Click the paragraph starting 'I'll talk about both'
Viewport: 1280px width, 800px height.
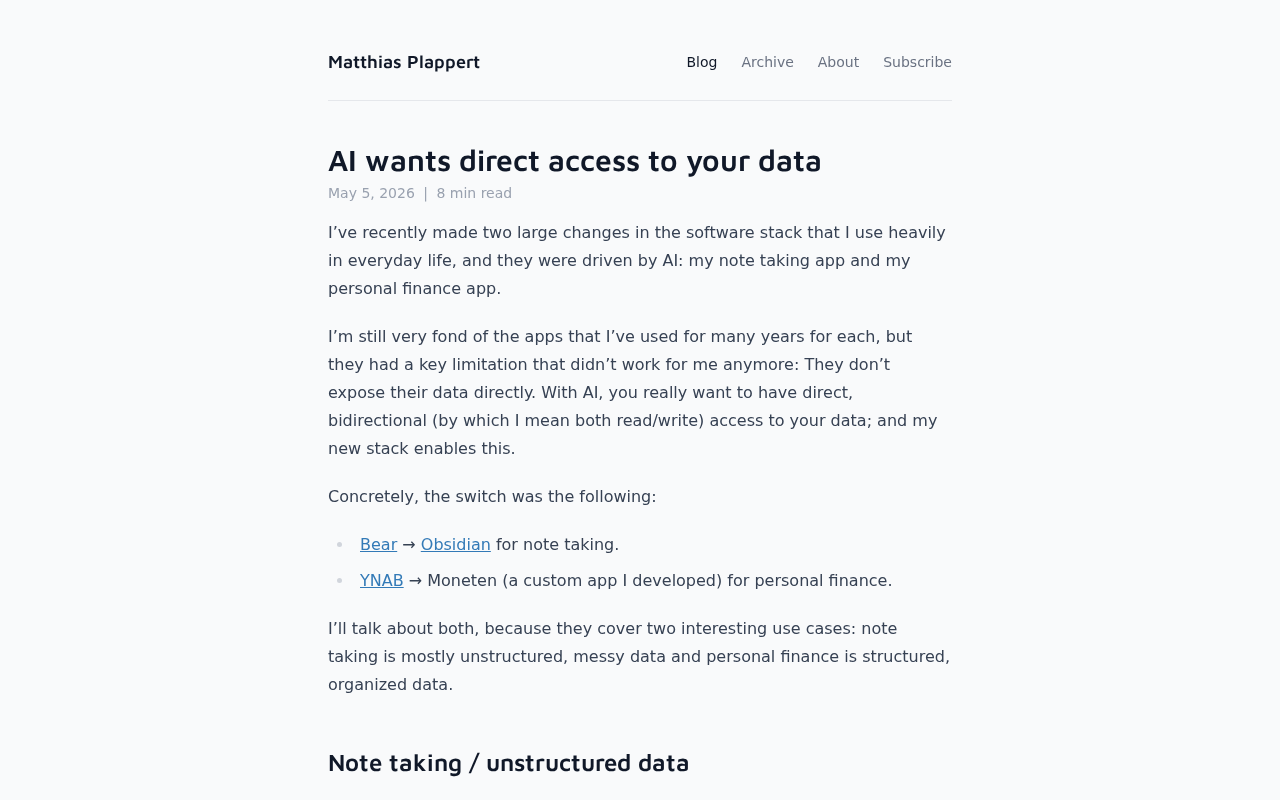(639, 656)
